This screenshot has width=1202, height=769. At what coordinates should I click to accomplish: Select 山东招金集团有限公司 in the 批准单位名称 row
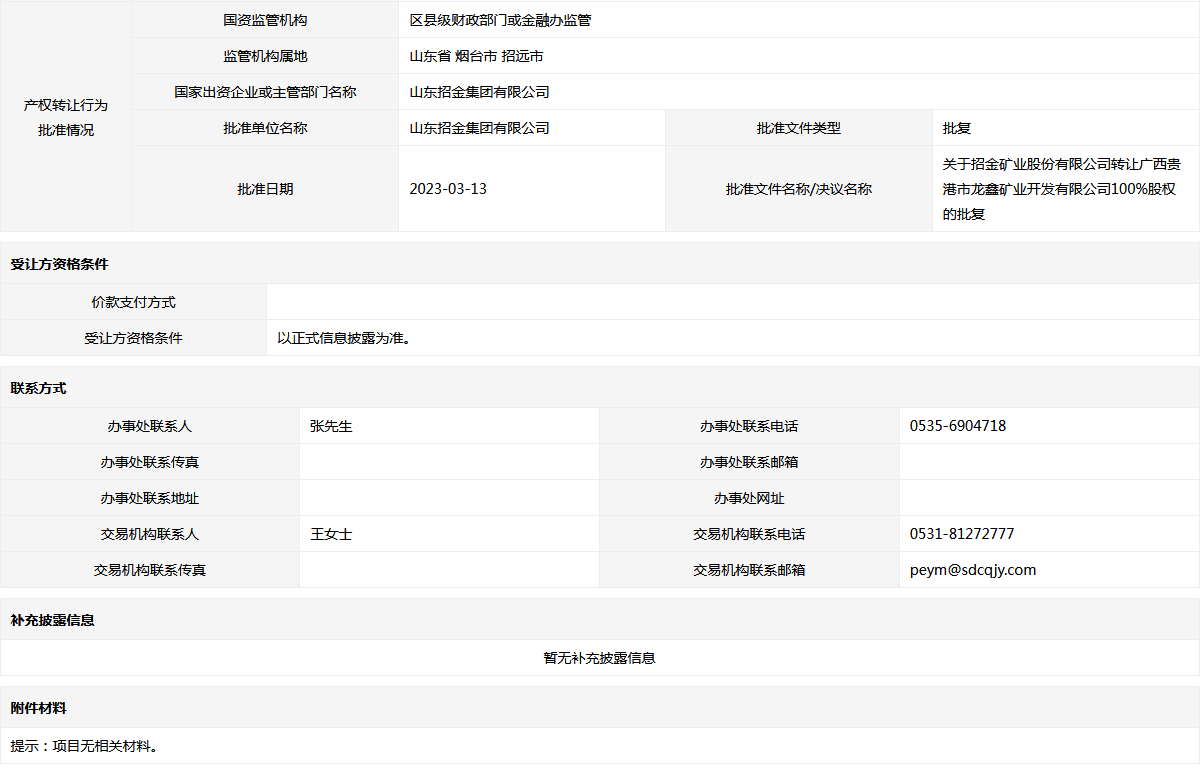480,128
